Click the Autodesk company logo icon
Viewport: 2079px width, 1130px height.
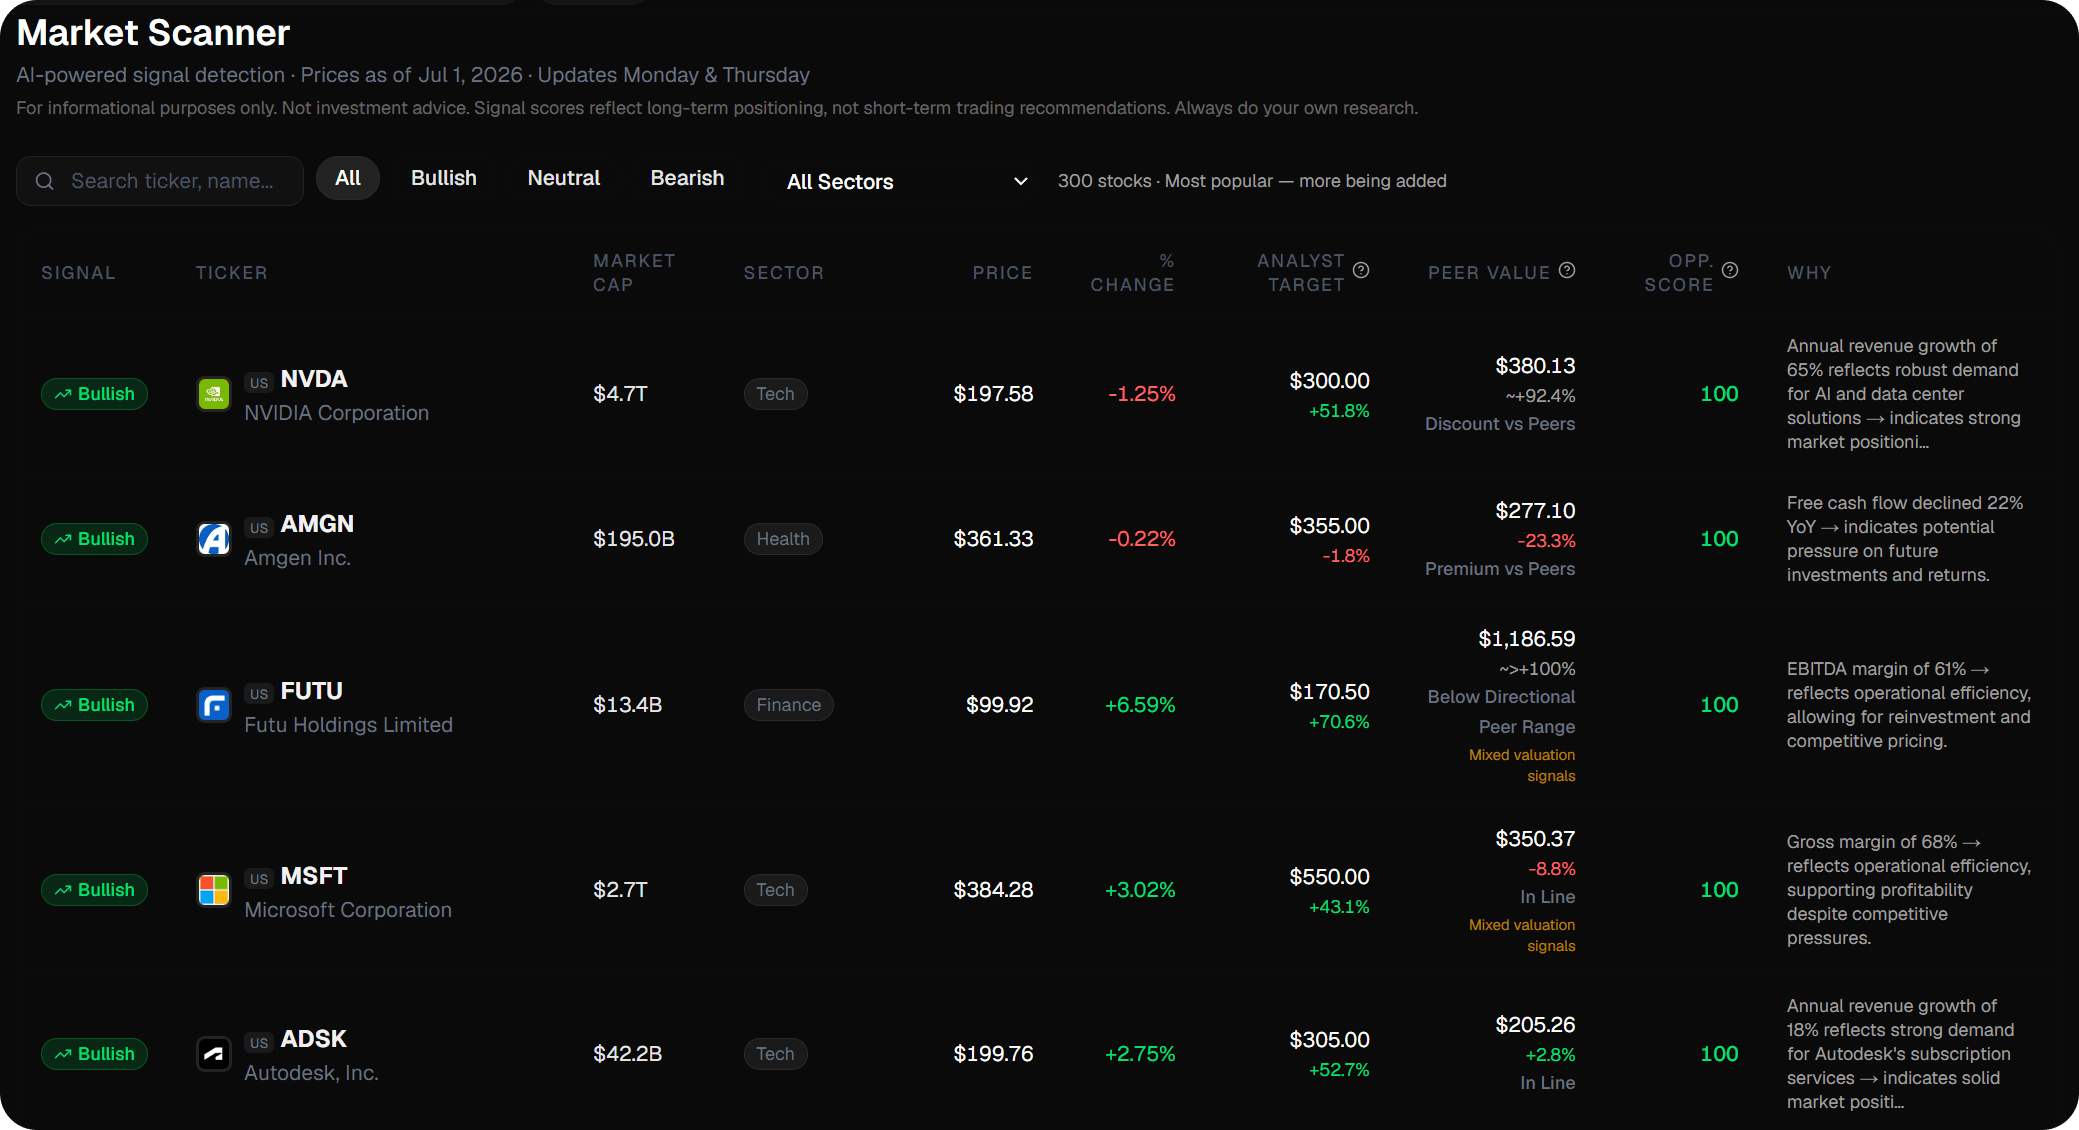213,1054
